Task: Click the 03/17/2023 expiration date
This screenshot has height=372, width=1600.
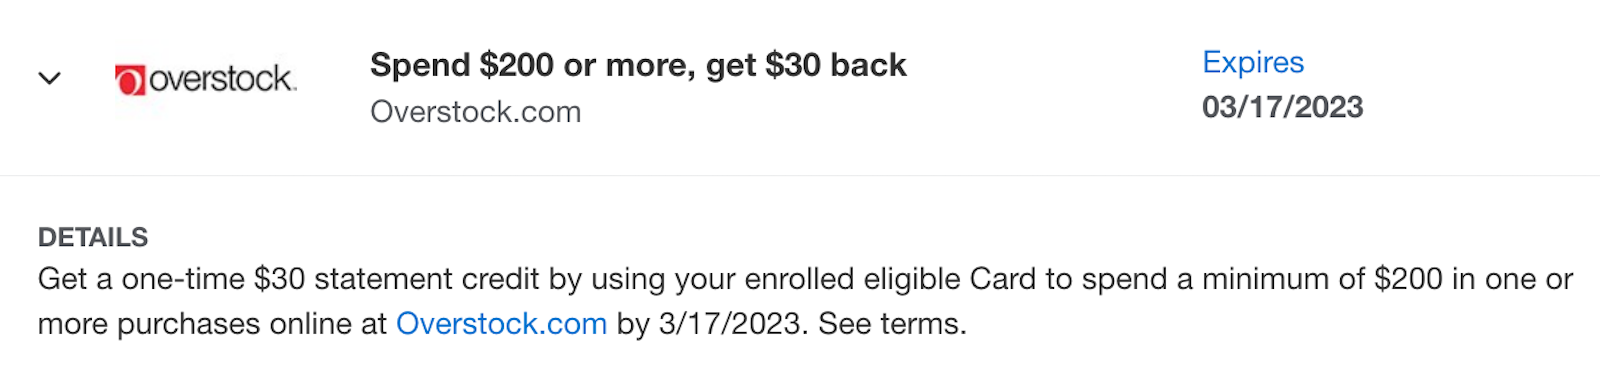Action: pos(1282,107)
